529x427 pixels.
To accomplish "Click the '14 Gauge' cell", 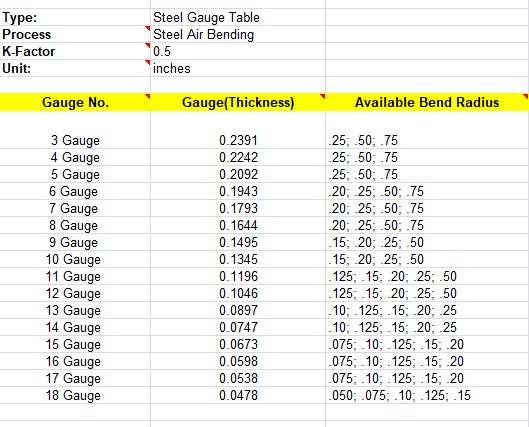I will tap(75, 327).
